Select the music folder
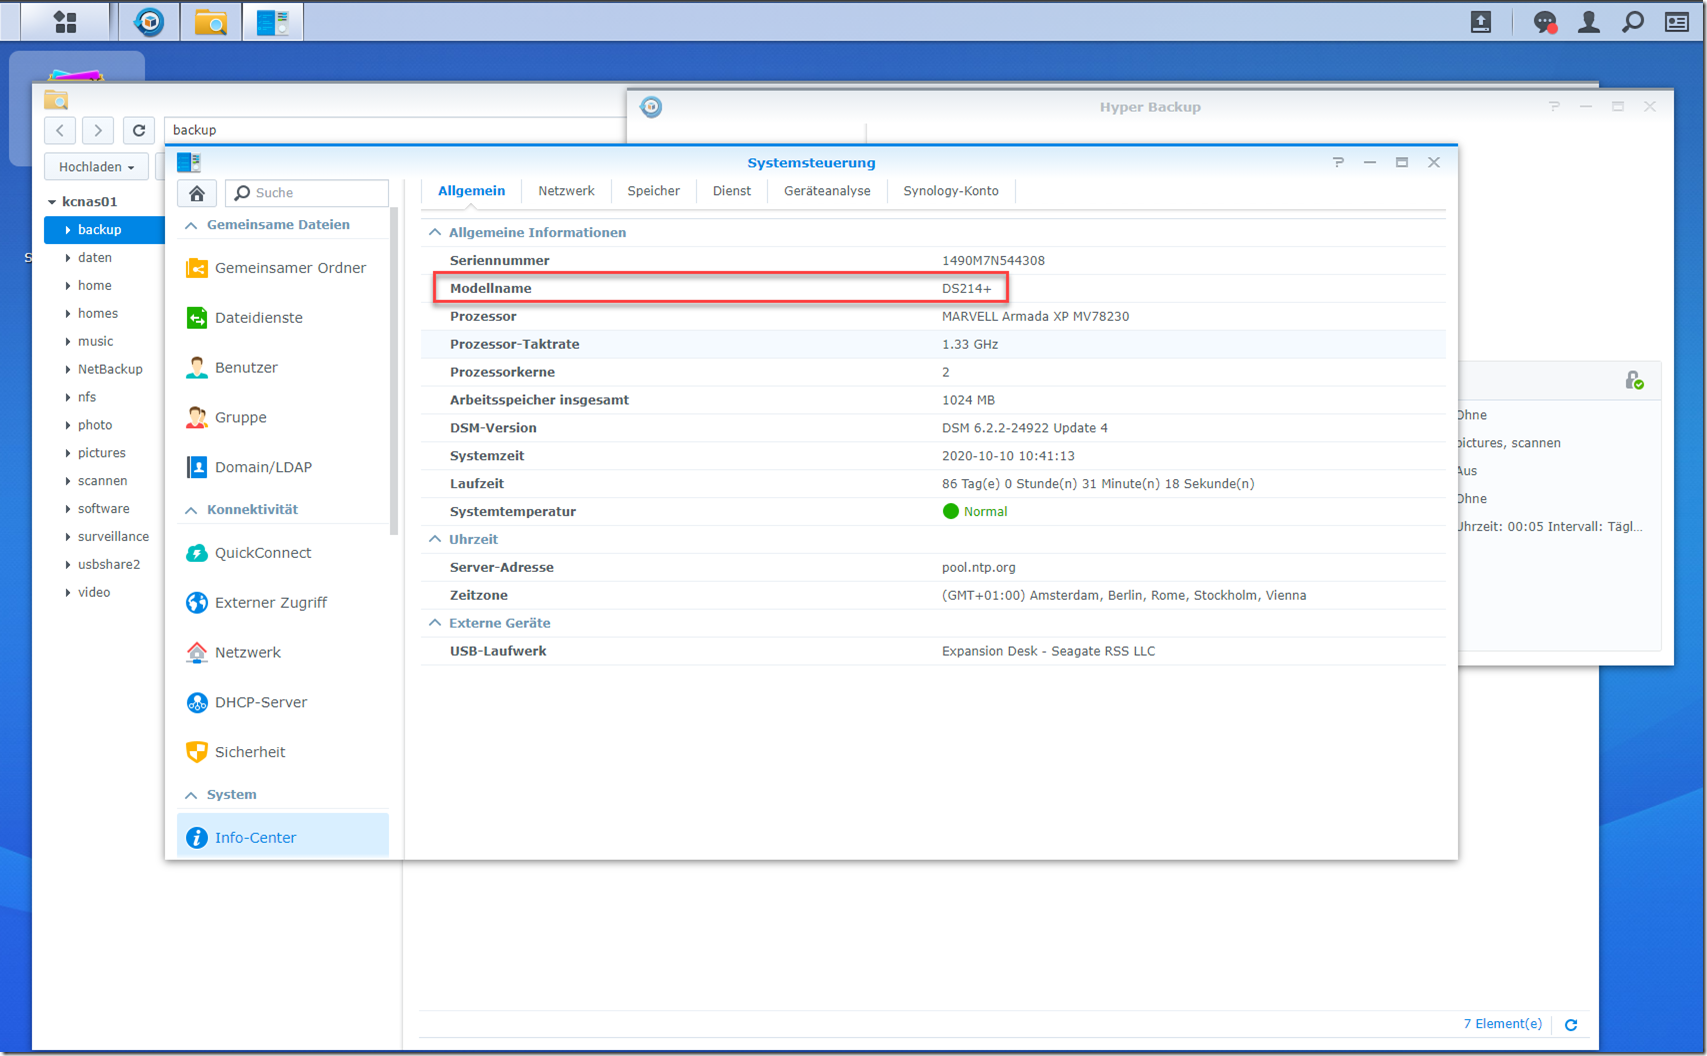1707x1056 pixels. pyautogui.click(x=96, y=342)
